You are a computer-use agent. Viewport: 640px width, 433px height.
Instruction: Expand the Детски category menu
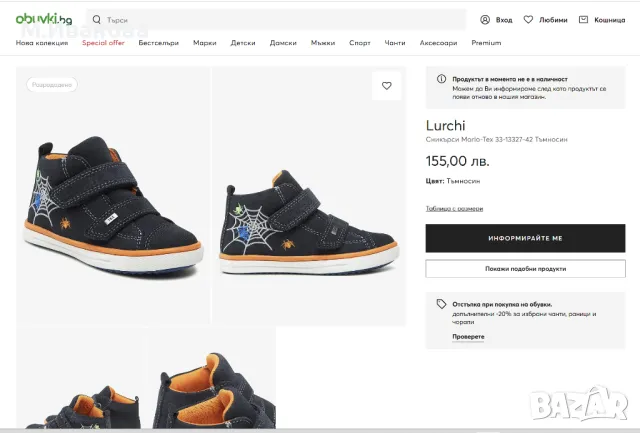tap(243, 43)
